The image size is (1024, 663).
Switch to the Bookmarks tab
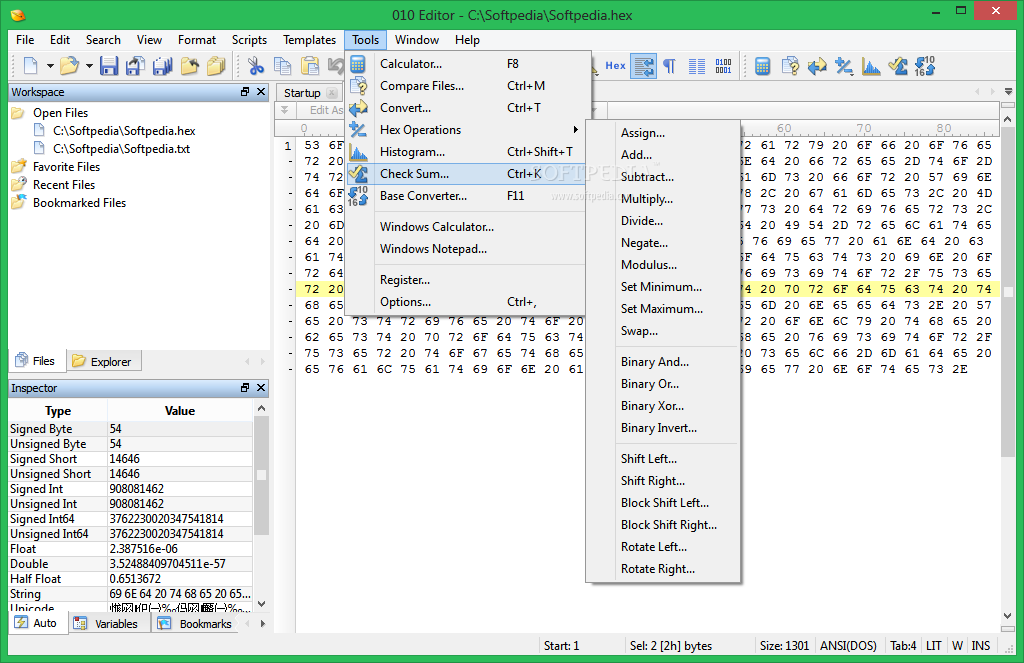pos(197,624)
